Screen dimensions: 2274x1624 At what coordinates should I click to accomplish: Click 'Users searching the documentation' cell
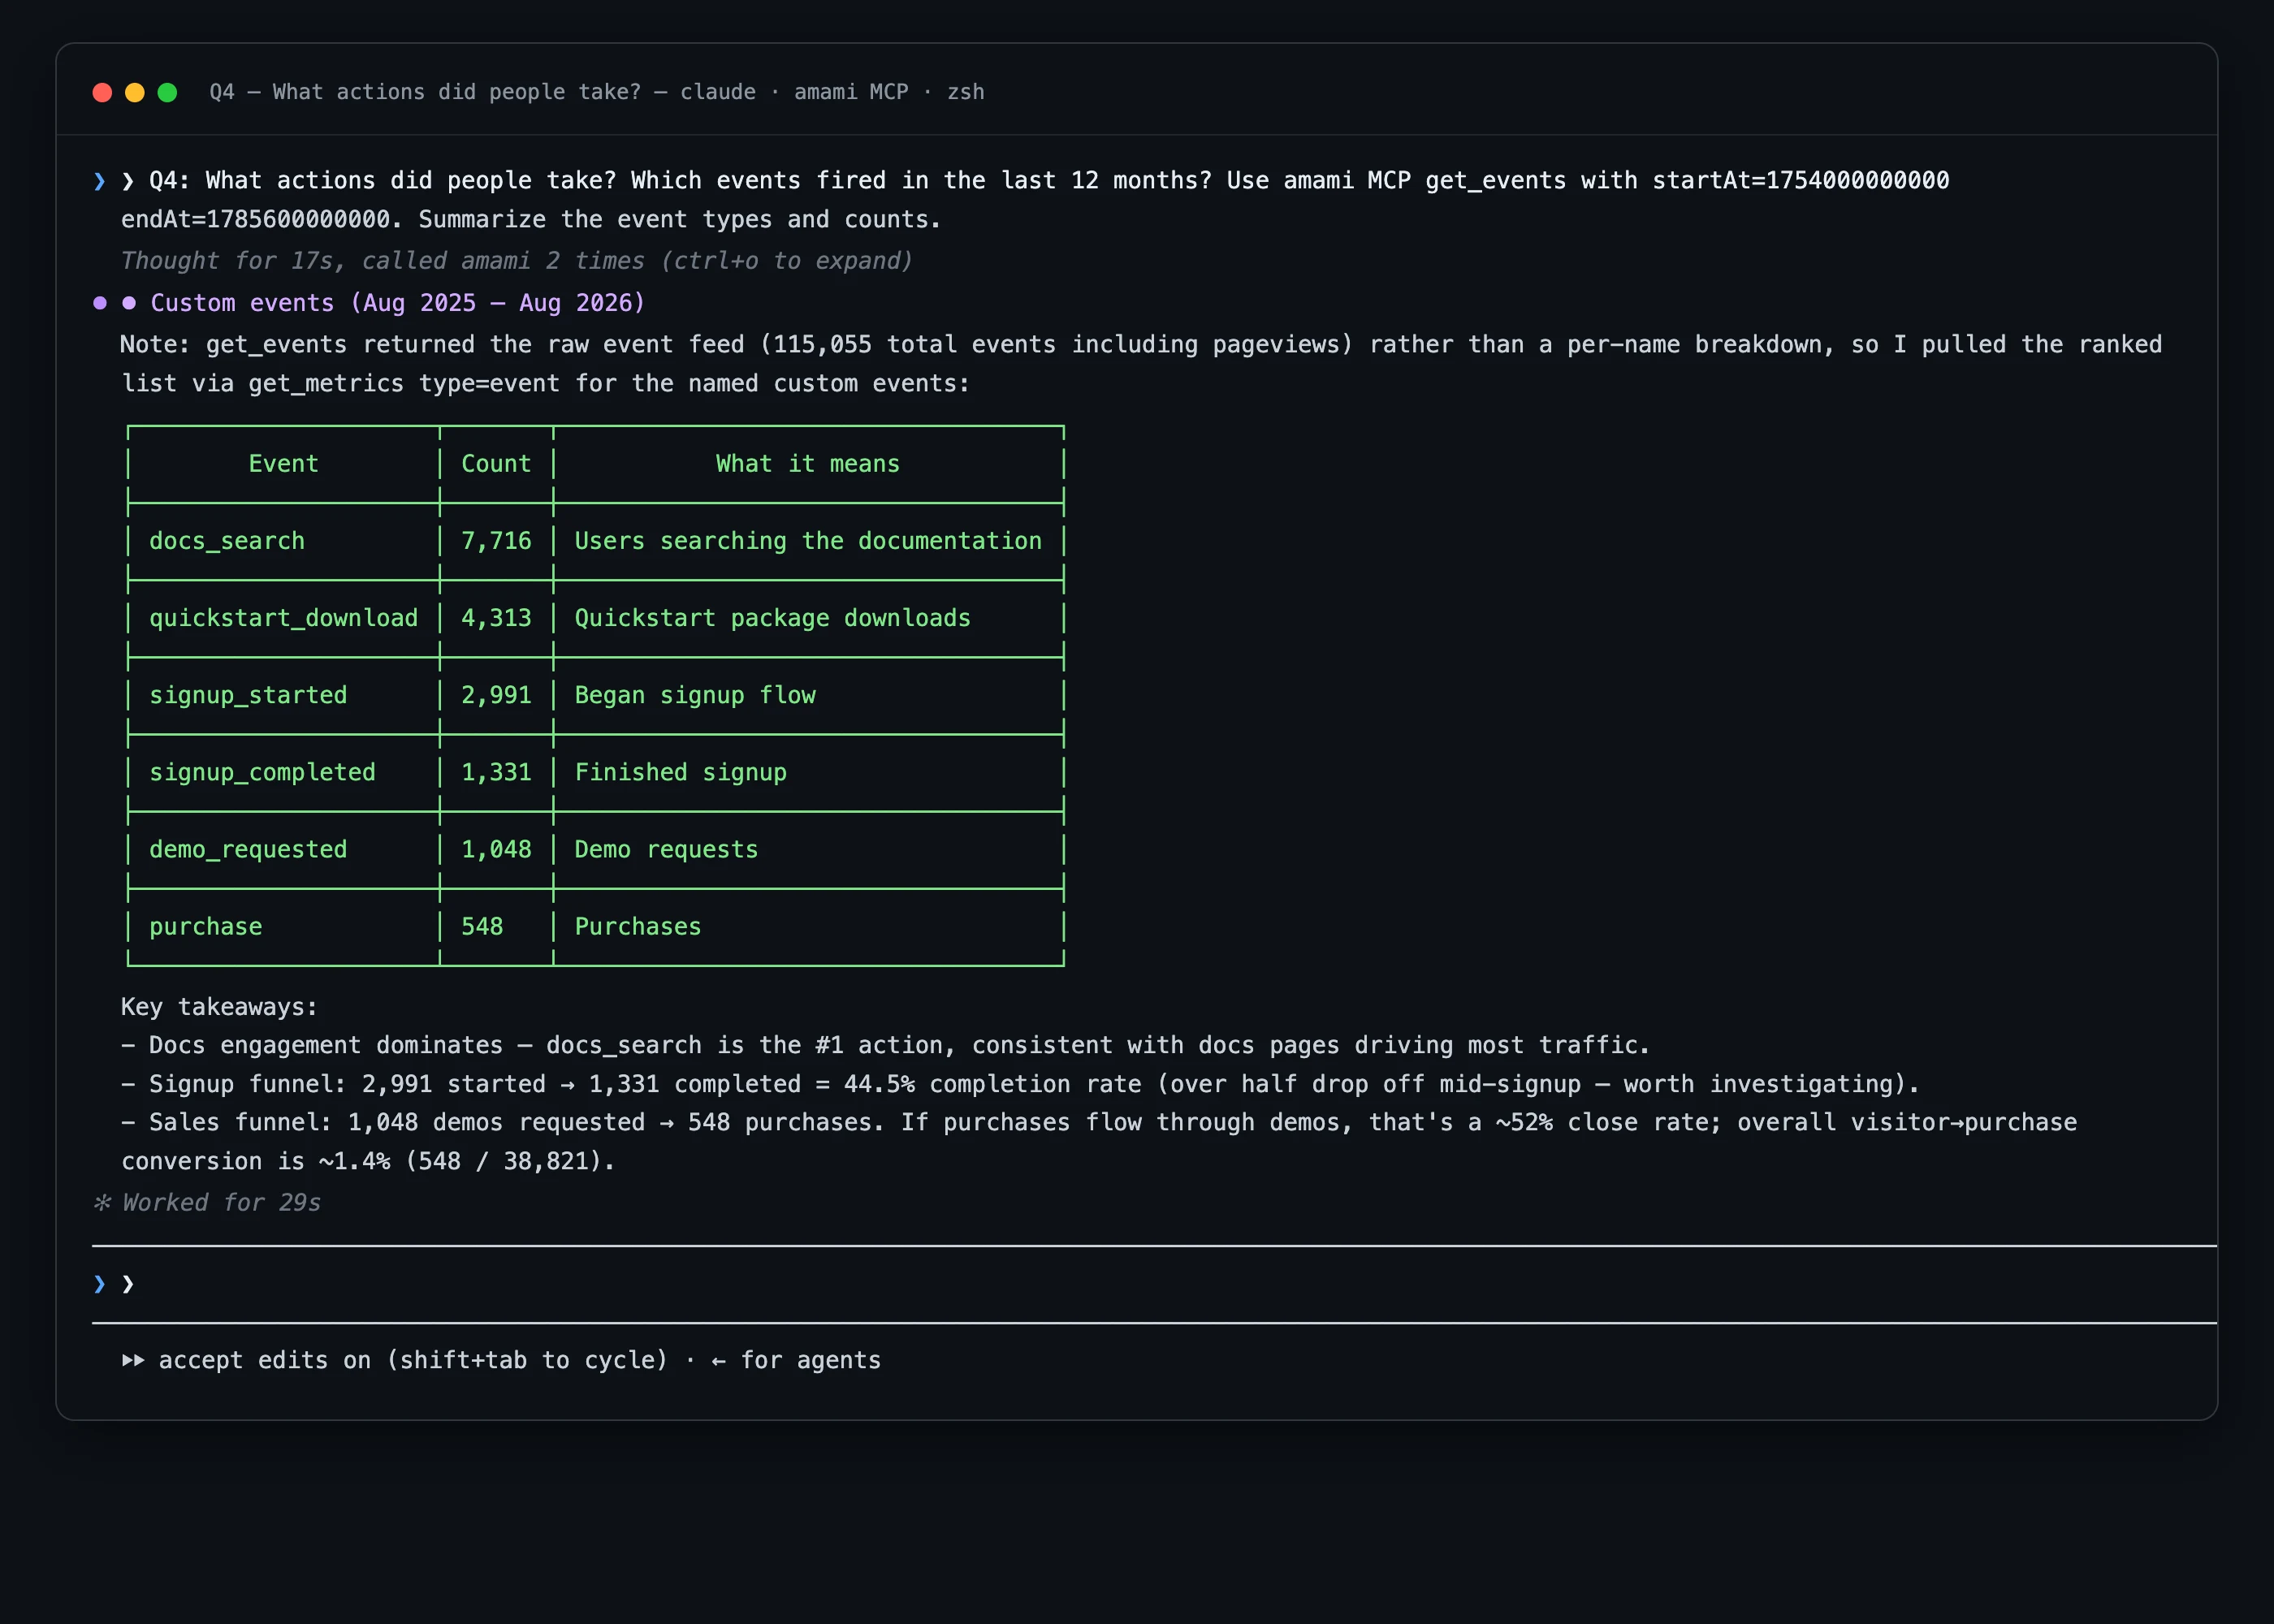pos(808,541)
